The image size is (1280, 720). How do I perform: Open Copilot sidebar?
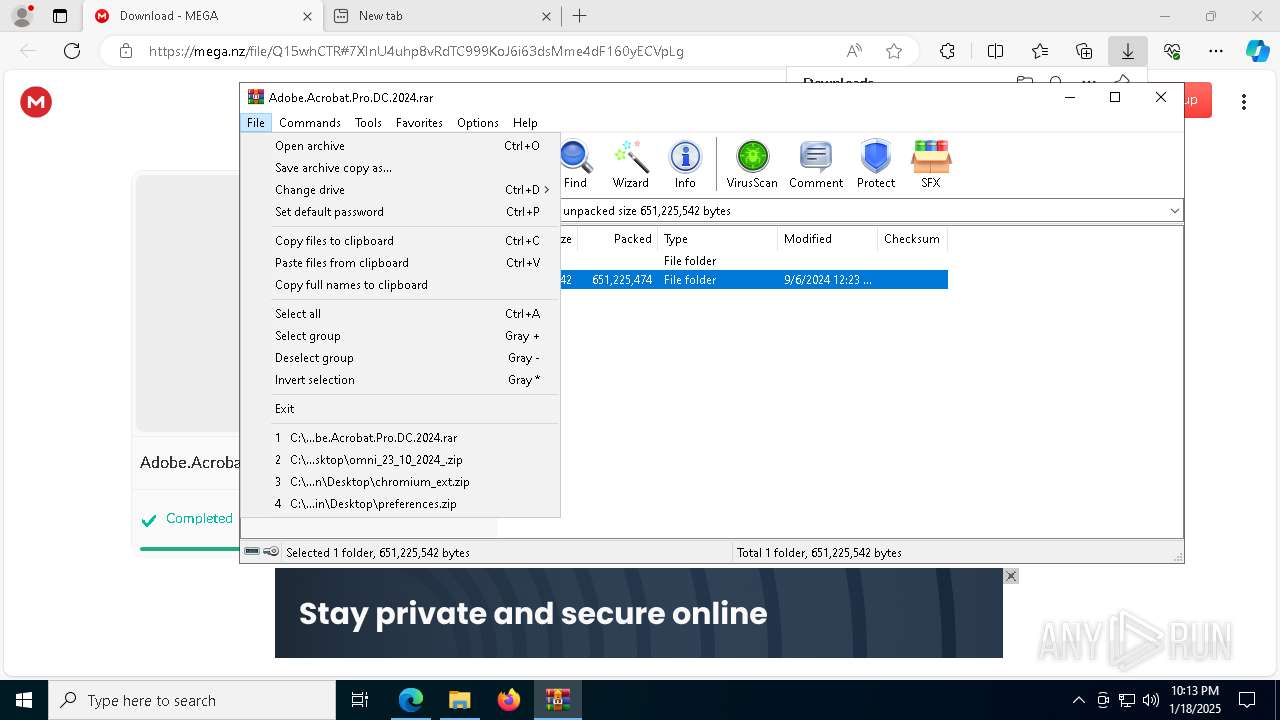click(1257, 51)
